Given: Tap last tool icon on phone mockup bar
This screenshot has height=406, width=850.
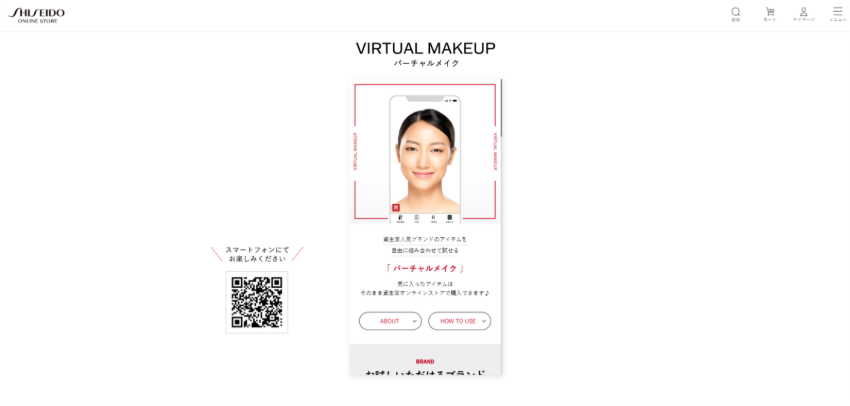Looking at the screenshot, I should [449, 218].
